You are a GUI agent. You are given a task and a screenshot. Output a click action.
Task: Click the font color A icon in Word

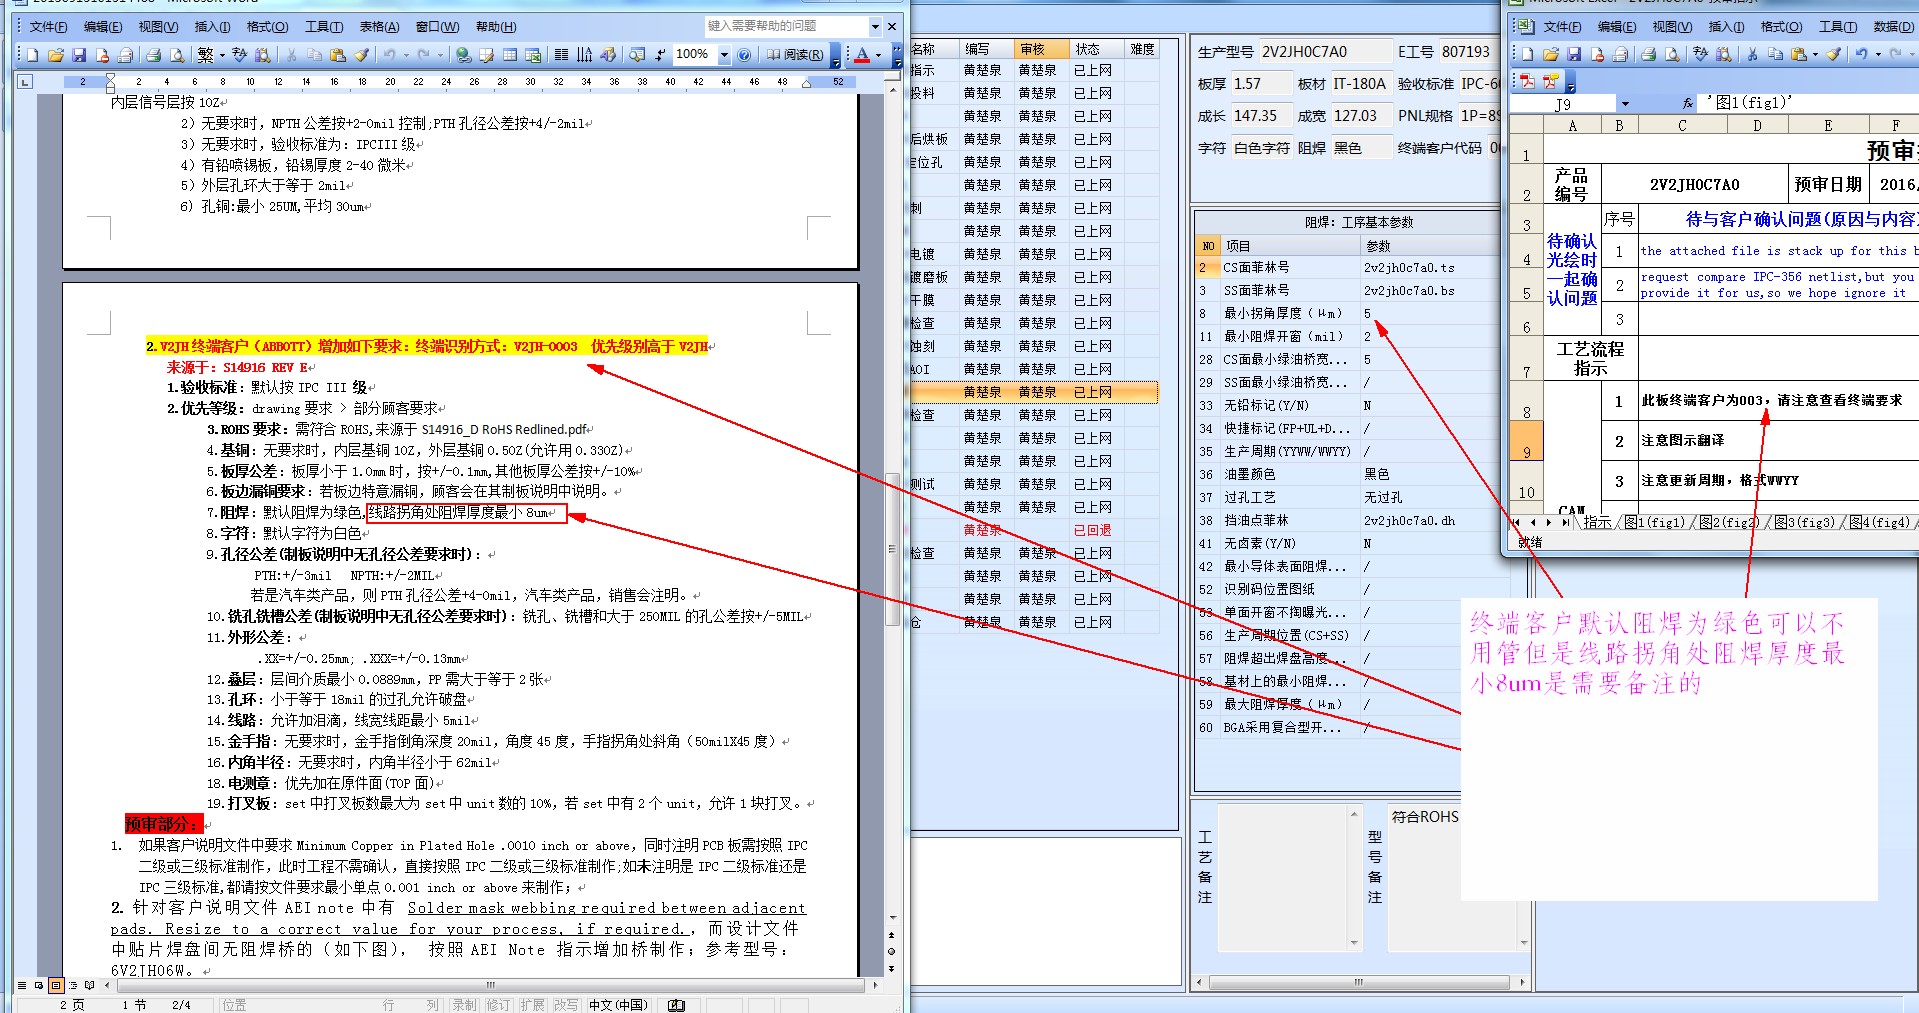click(862, 55)
